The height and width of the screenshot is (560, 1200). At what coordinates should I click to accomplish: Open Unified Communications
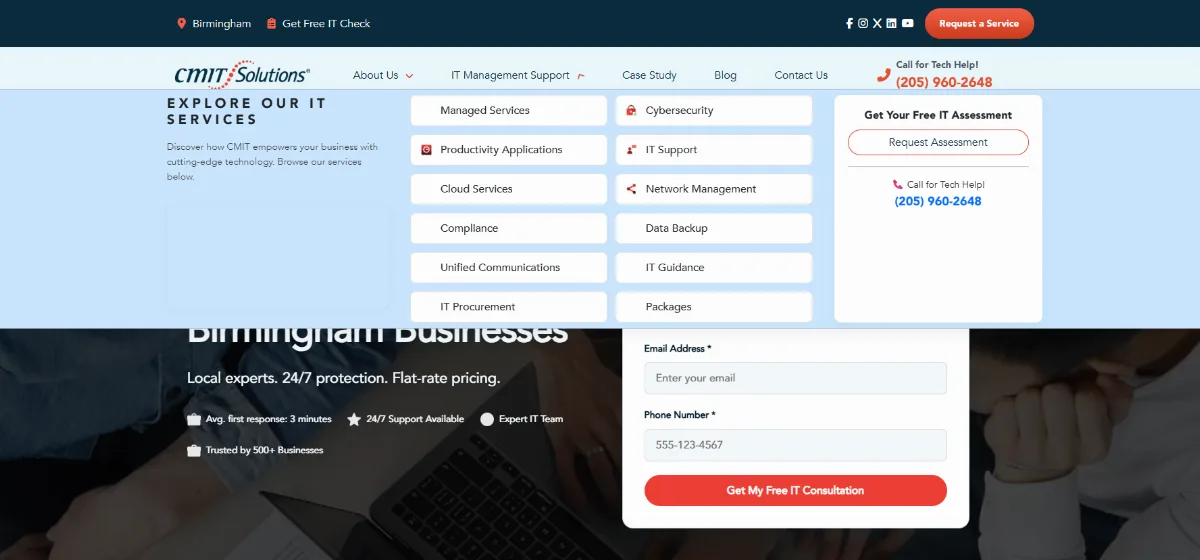point(509,267)
